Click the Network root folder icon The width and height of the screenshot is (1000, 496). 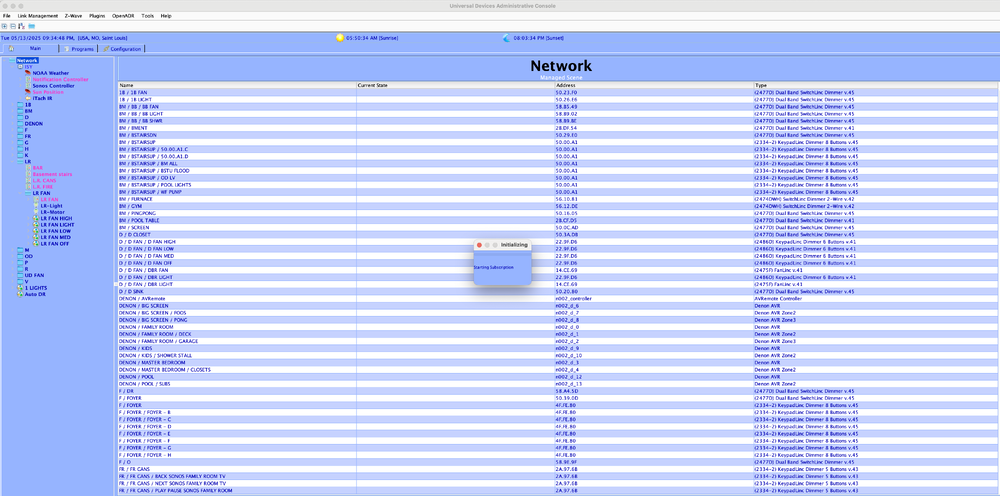tap(12, 61)
